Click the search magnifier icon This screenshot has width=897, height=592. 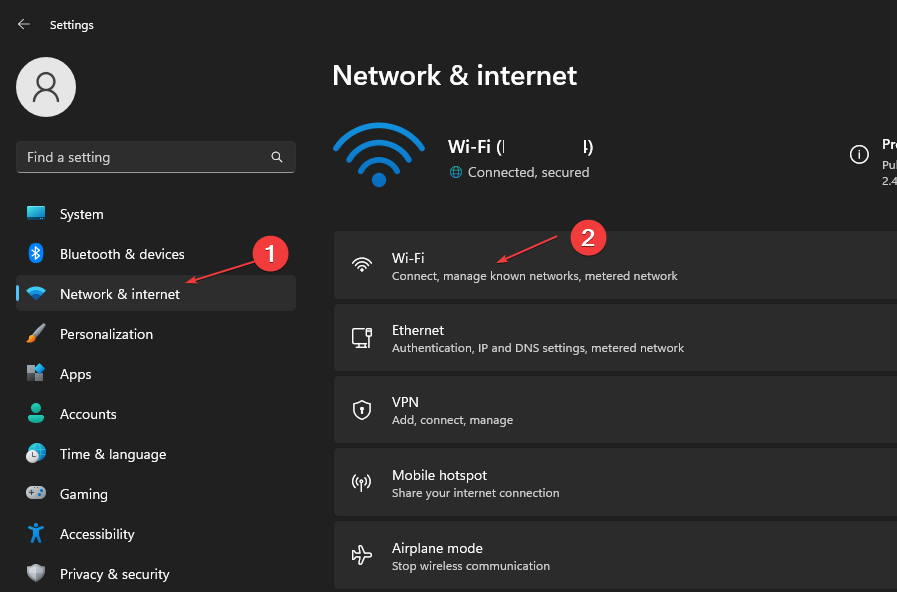[x=277, y=157]
